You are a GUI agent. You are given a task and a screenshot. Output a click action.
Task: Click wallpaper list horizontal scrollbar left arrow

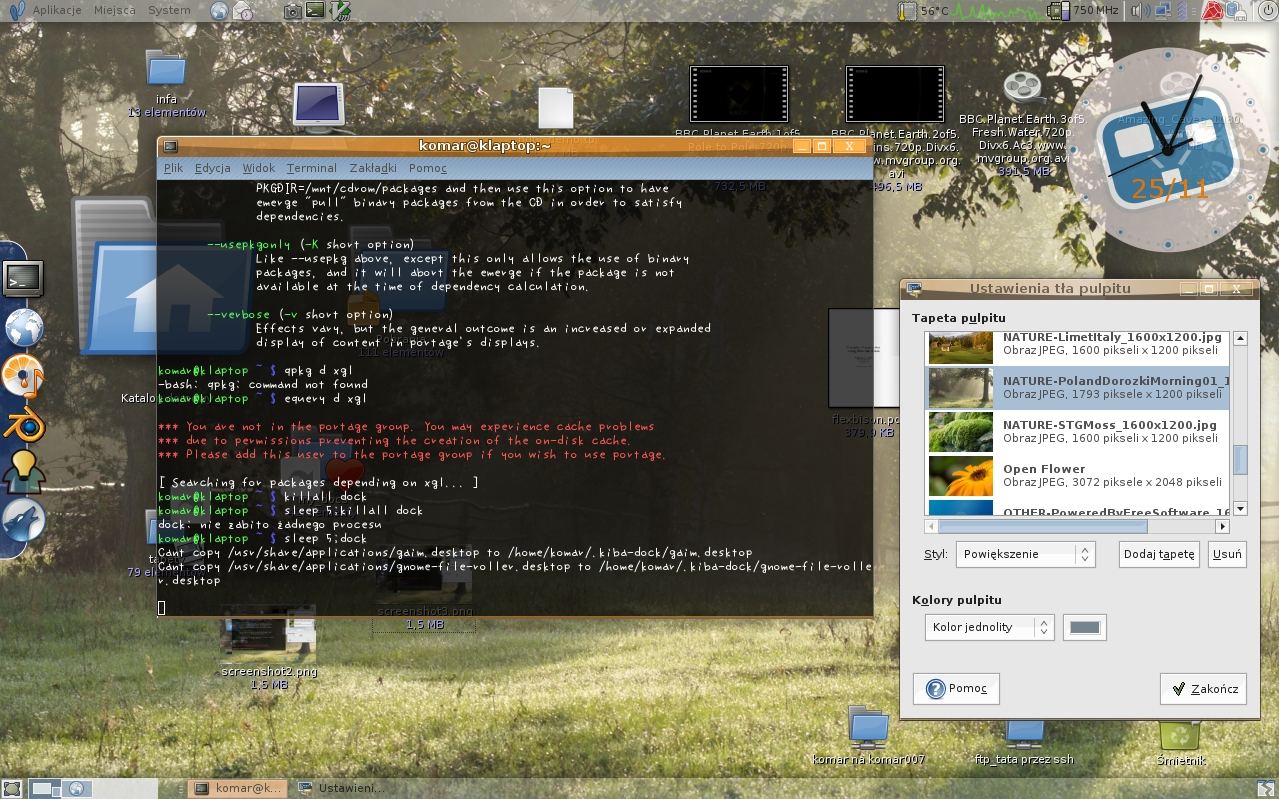pyautogui.click(x=932, y=526)
